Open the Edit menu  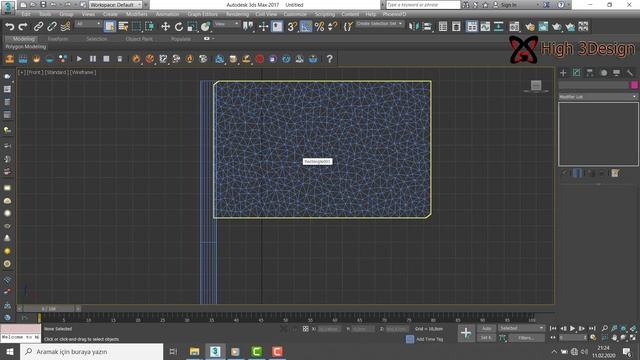pos(26,14)
